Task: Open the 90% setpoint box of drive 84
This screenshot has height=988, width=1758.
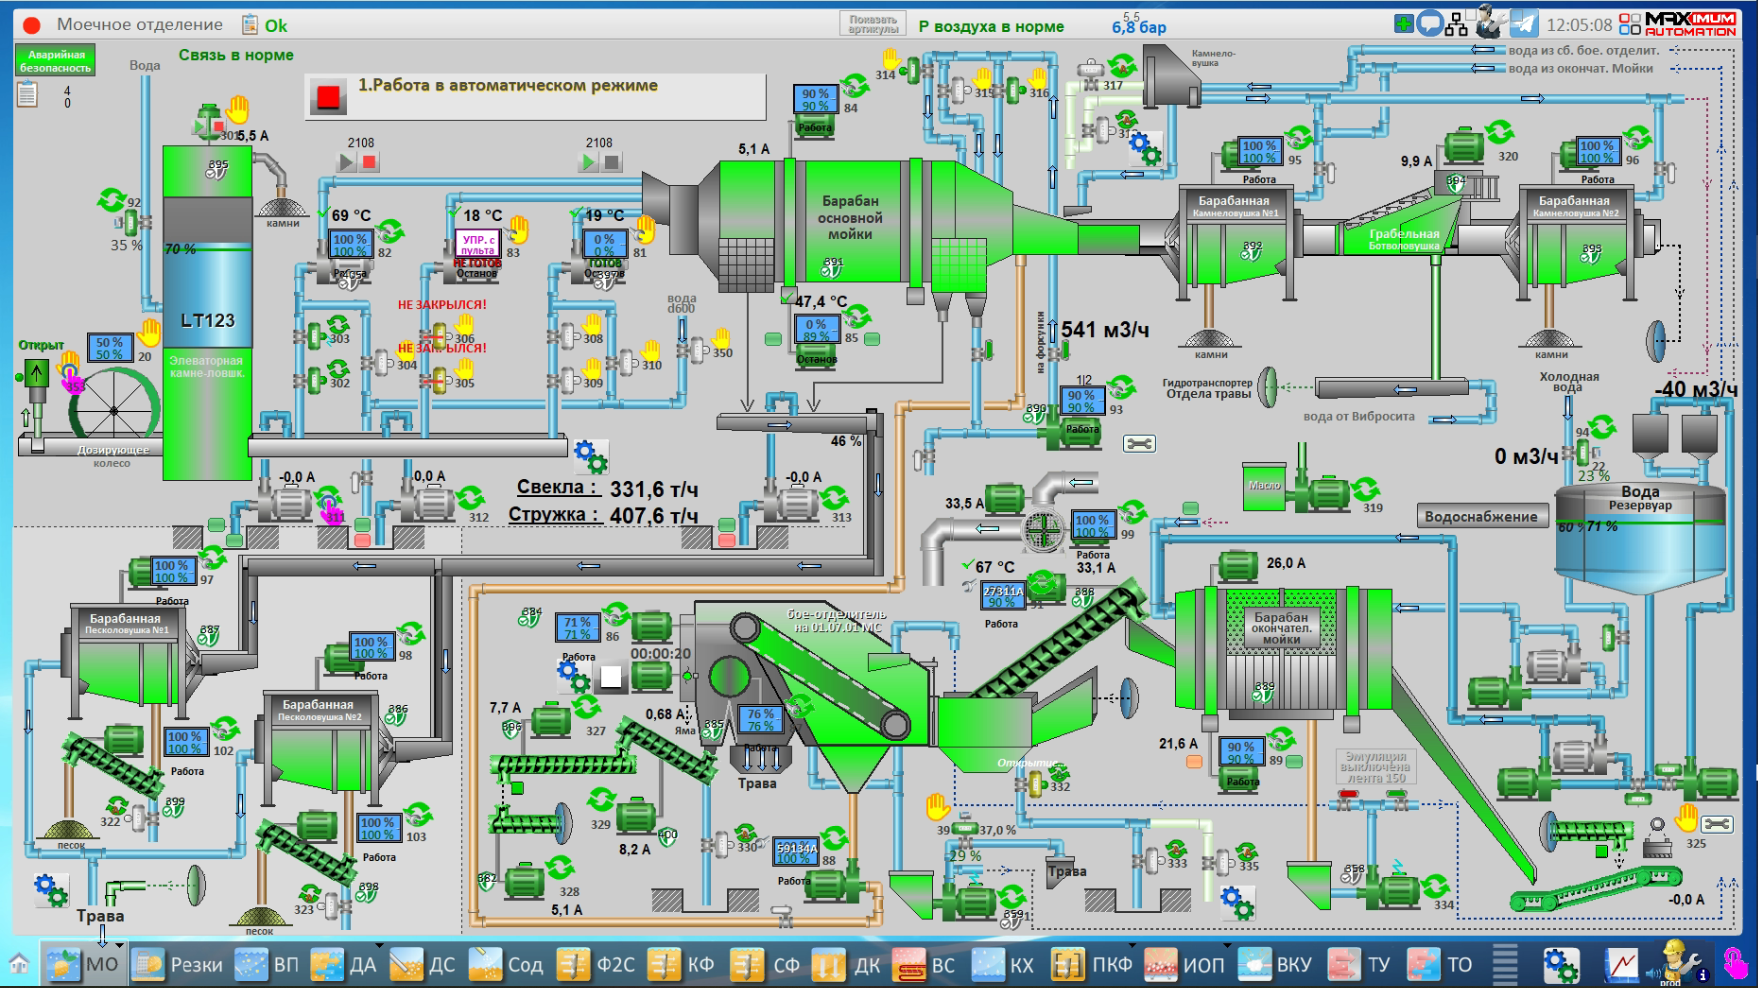Action: (815, 100)
